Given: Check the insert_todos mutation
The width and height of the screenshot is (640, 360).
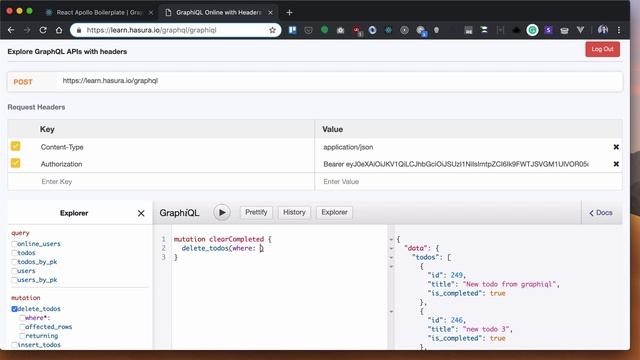Looking at the screenshot, I should [14, 344].
